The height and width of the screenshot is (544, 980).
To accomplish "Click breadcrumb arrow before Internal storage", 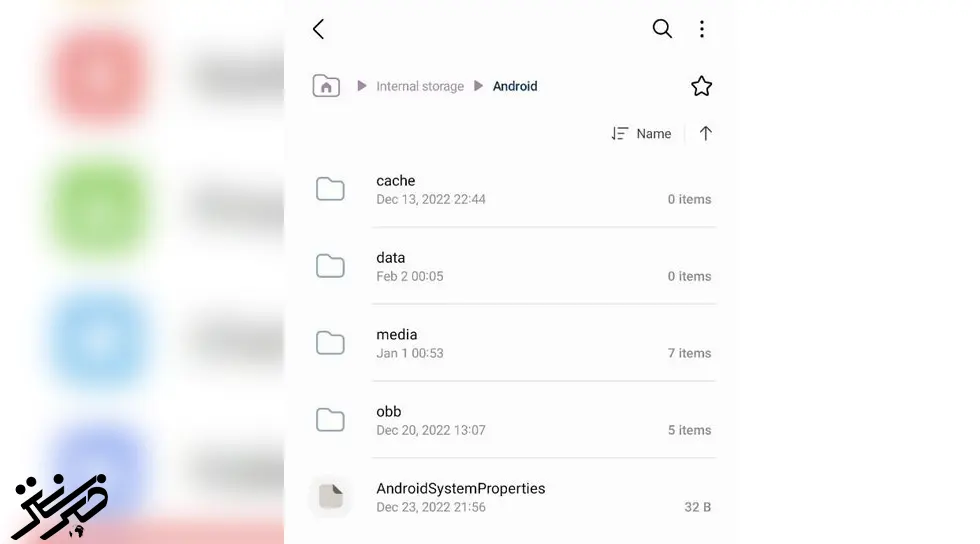I will (361, 86).
